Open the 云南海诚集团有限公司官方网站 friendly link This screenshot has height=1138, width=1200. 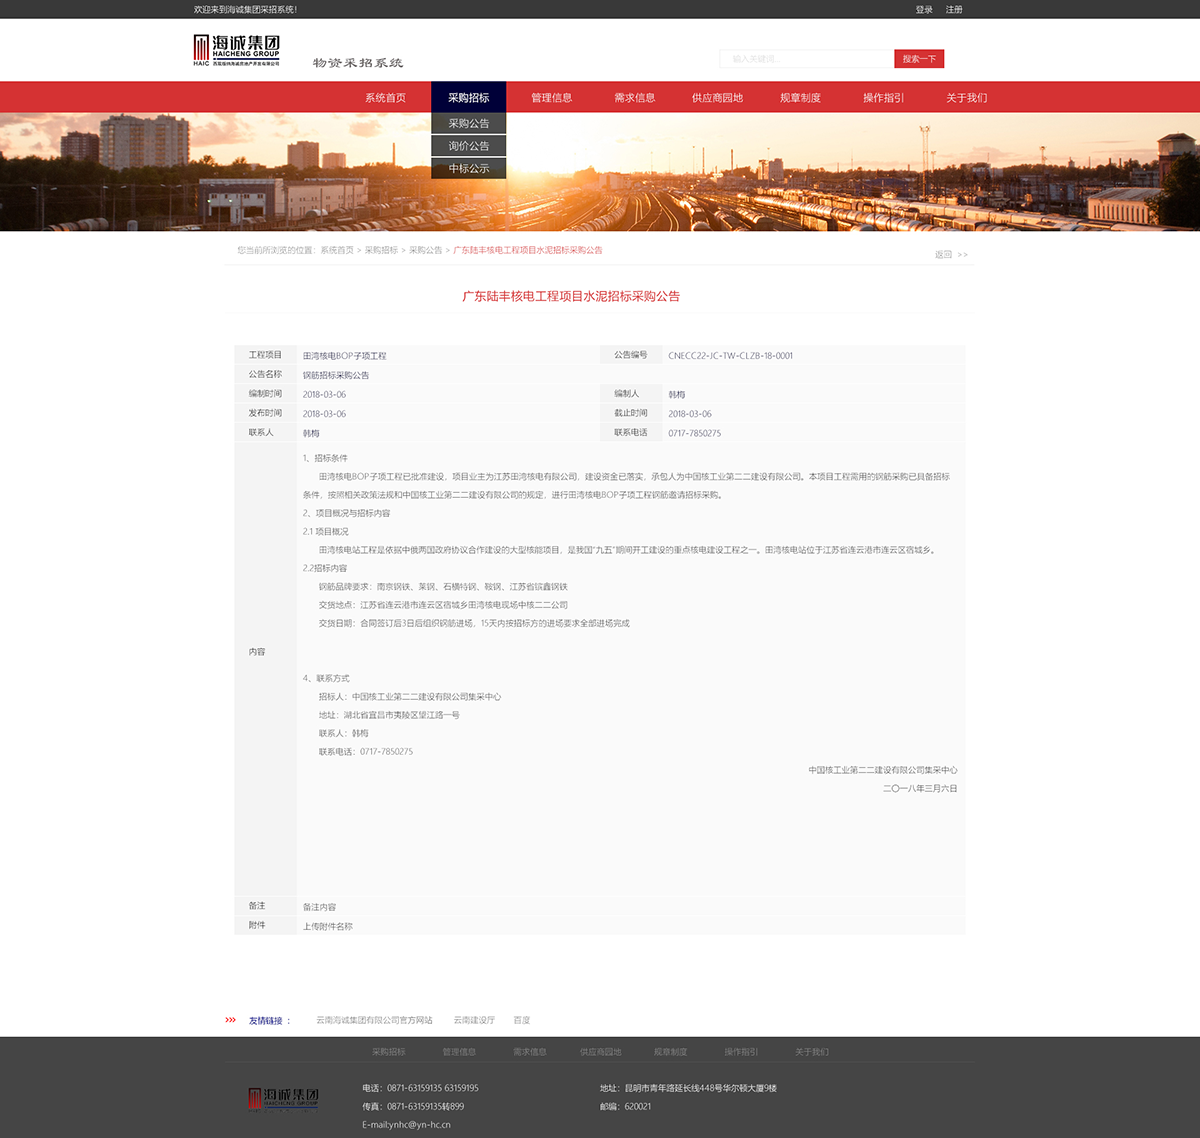[374, 1020]
